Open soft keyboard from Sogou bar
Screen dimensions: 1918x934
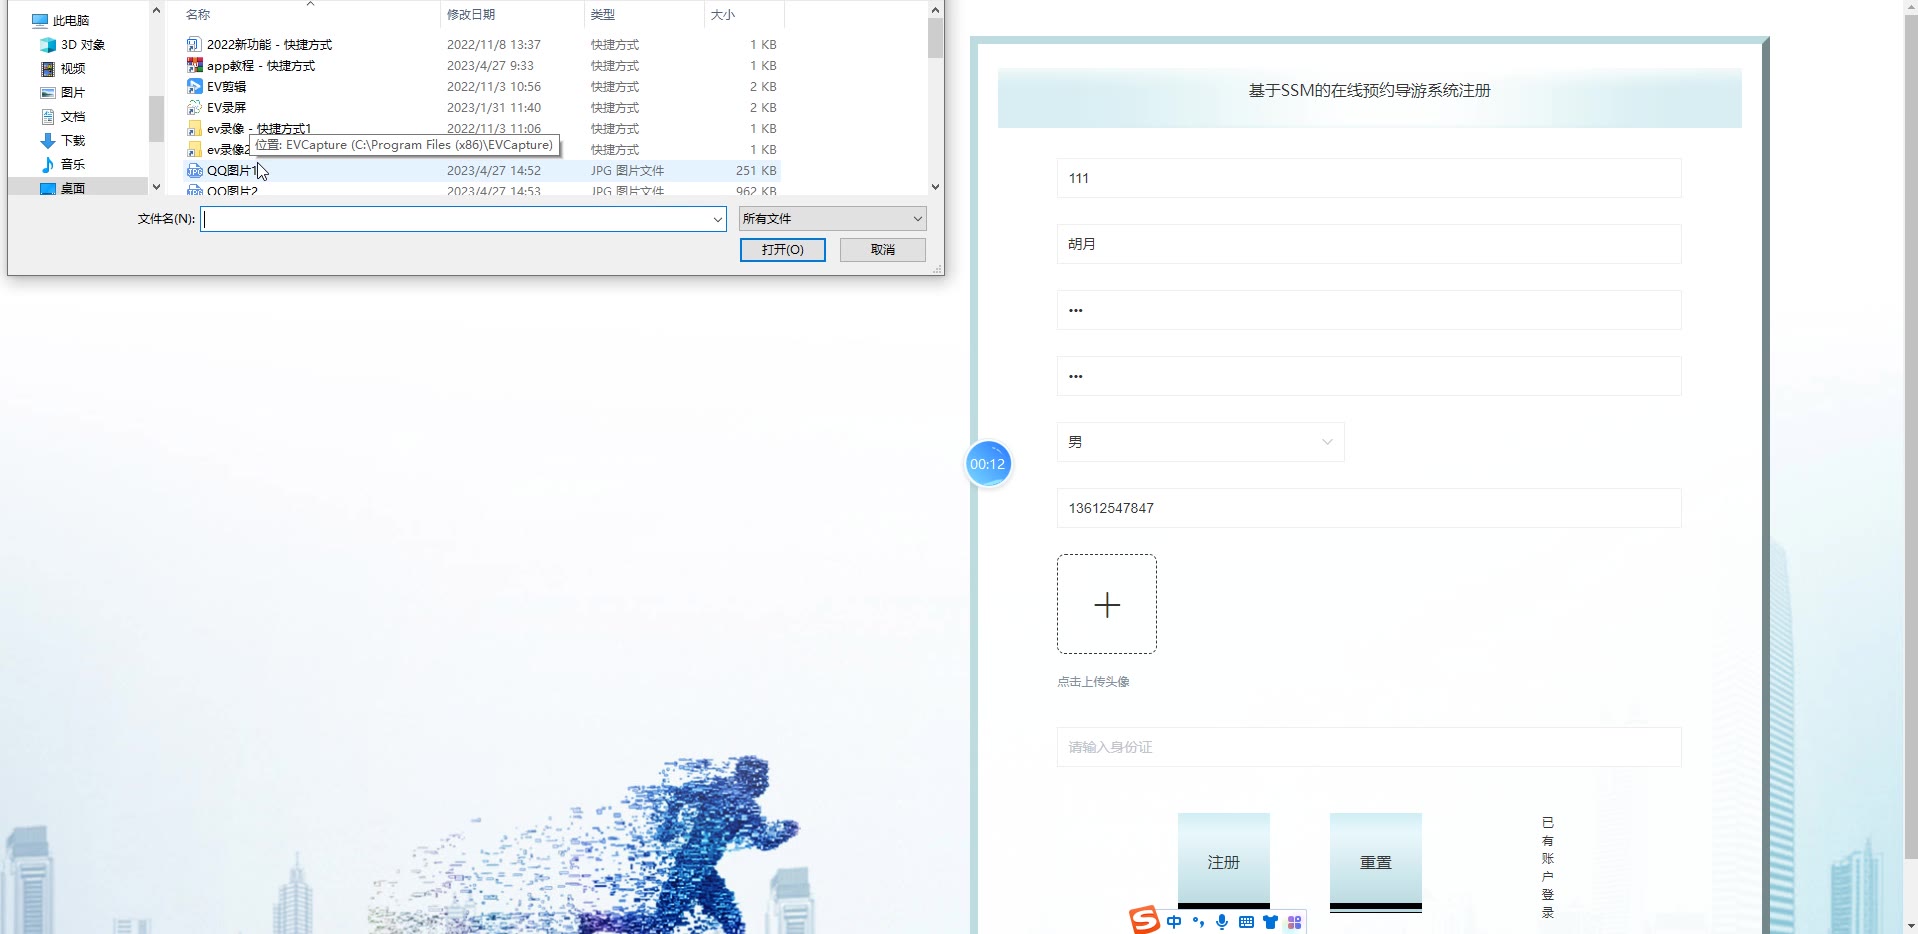pos(1246,922)
